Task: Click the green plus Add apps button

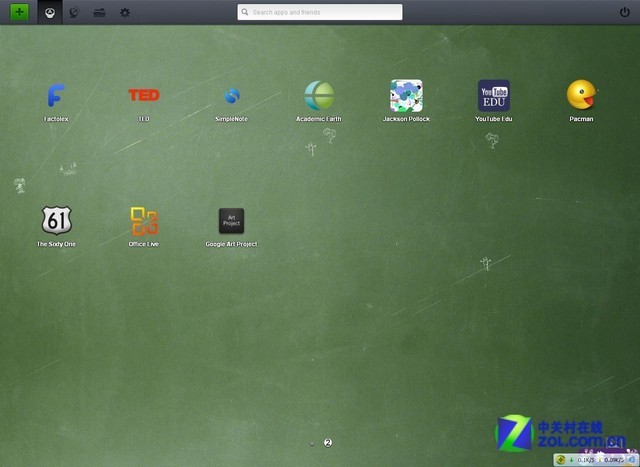Action: point(20,12)
